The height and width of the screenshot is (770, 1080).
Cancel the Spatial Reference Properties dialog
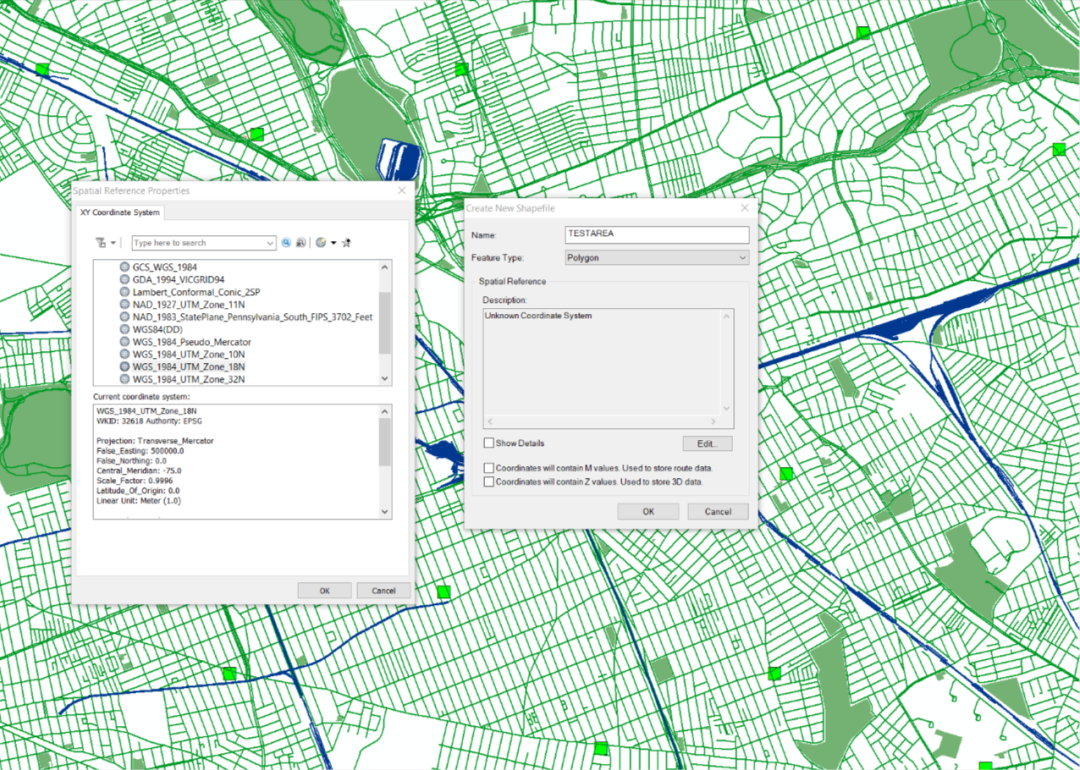click(x=383, y=590)
